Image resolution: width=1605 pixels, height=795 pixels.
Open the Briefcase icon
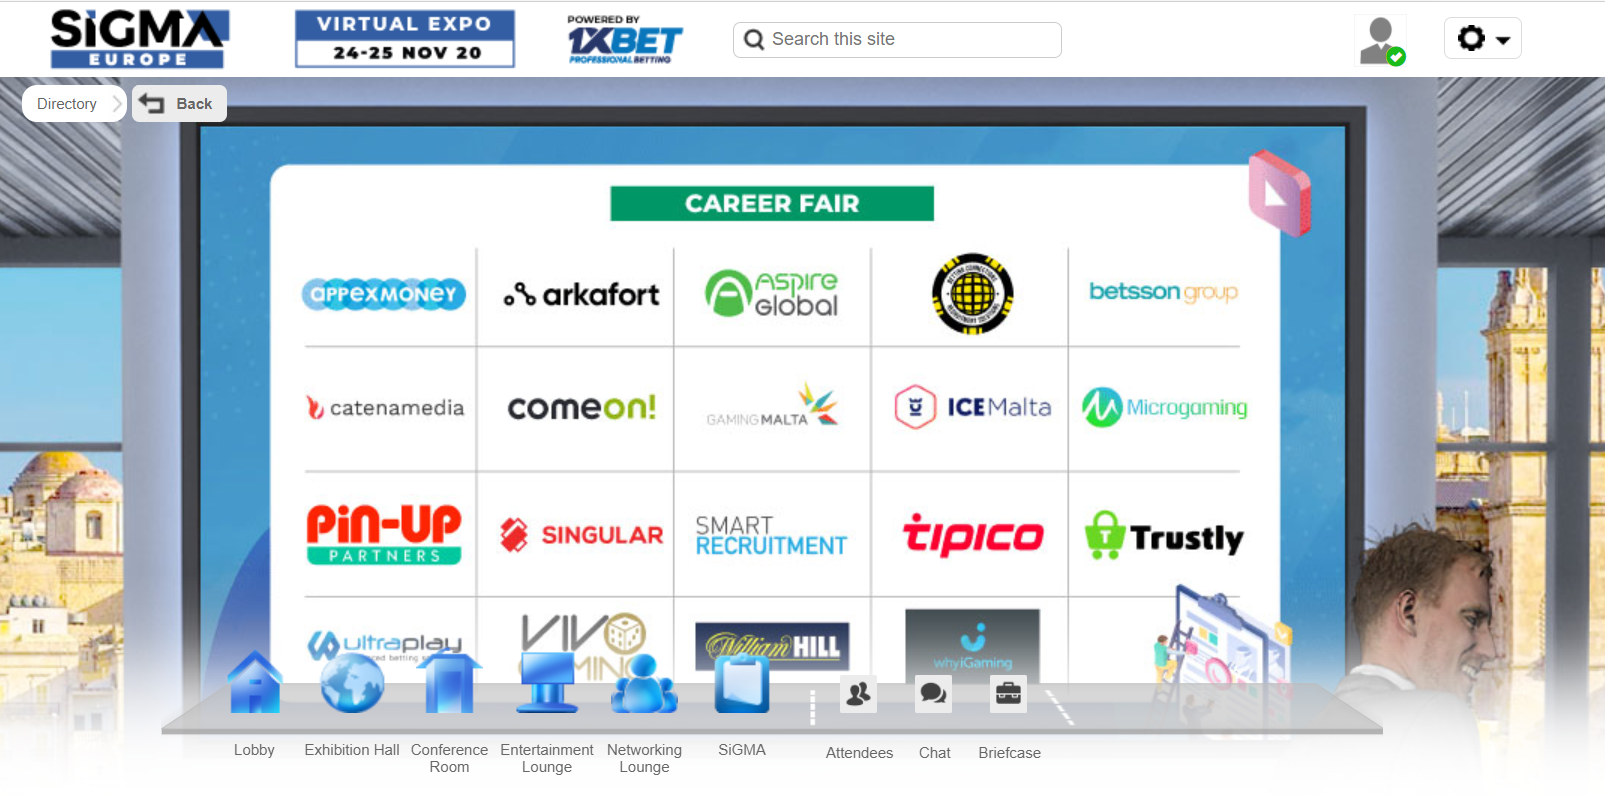pyautogui.click(x=1008, y=694)
